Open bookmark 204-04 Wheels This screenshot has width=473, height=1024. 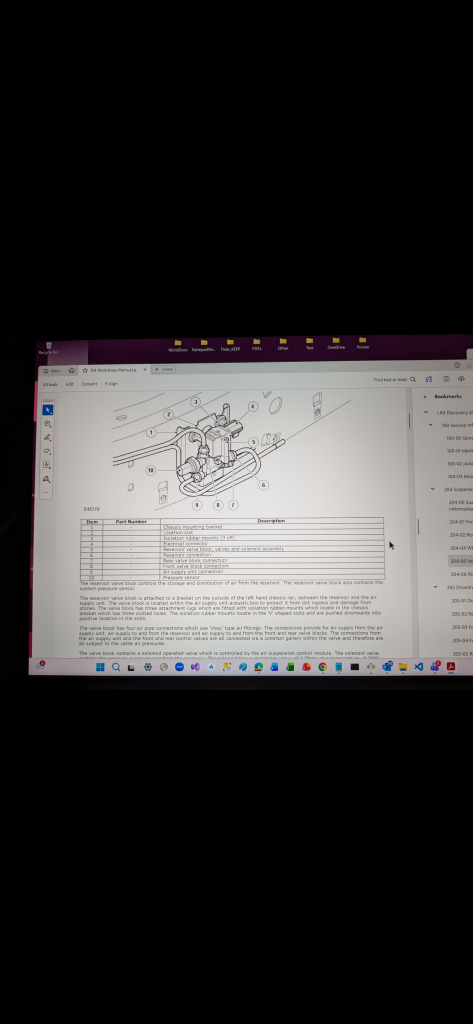[462, 548]
